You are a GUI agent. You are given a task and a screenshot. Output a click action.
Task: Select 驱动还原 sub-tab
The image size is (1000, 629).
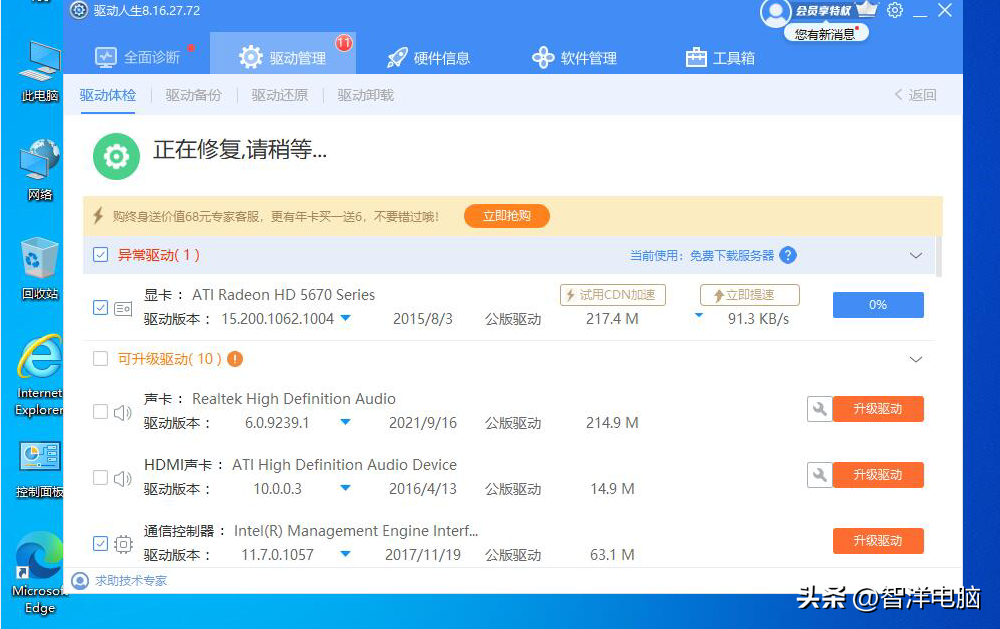click(x=279, y=95)
